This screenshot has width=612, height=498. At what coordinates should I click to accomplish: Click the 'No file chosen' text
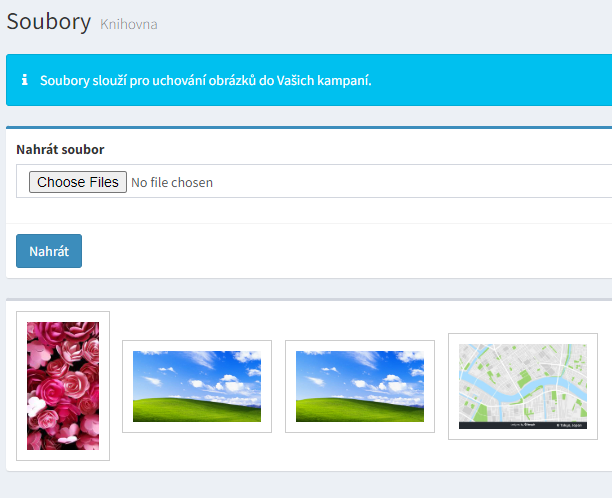172,182
